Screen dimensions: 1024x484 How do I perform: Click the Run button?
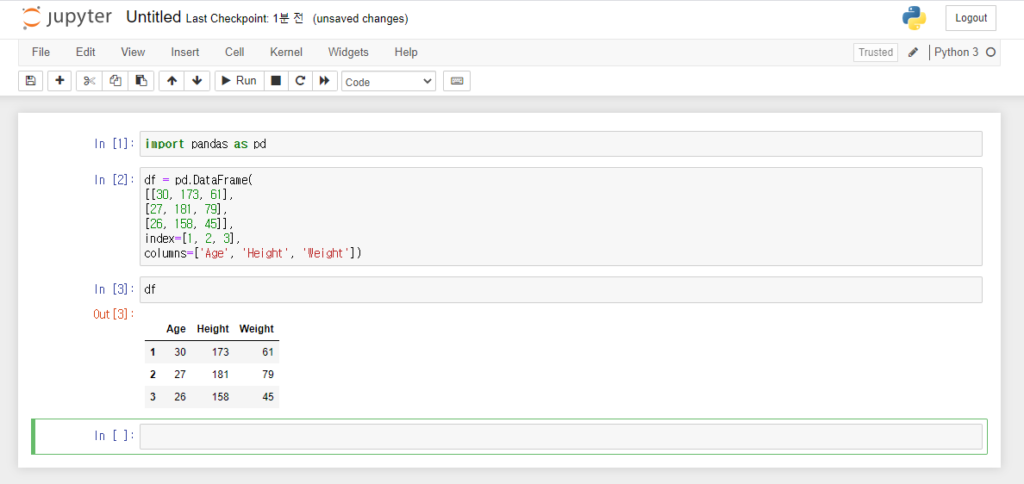pyautogui.click(x=240, y=81)
